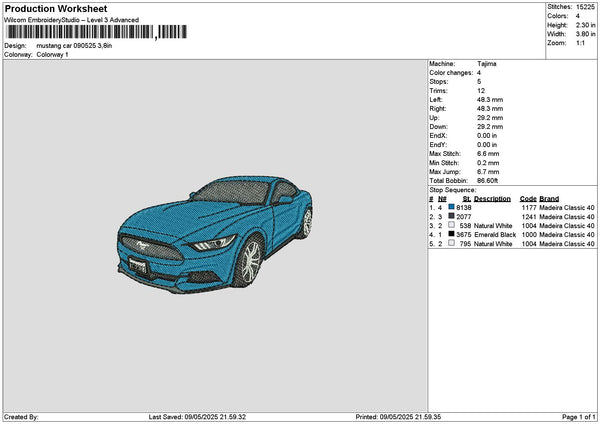Click the white swatch in the 795 row
Screen dimensions: 600x424
[x=452, y=243]
